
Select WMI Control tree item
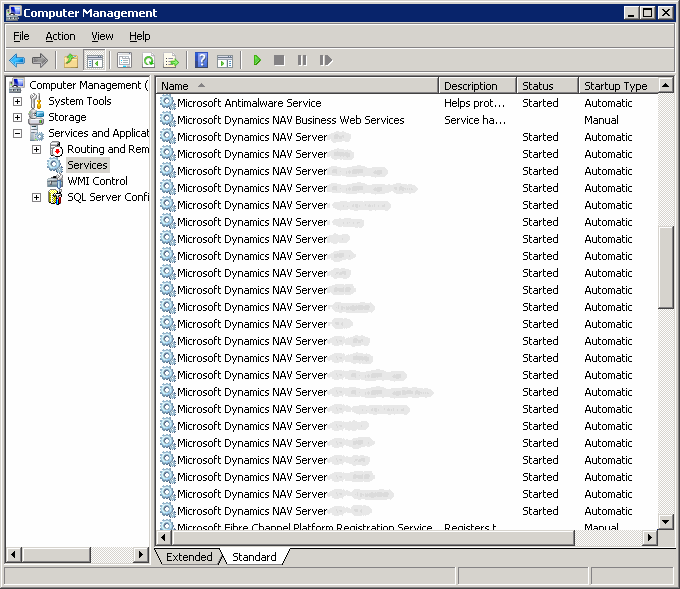tap(97, 181)
